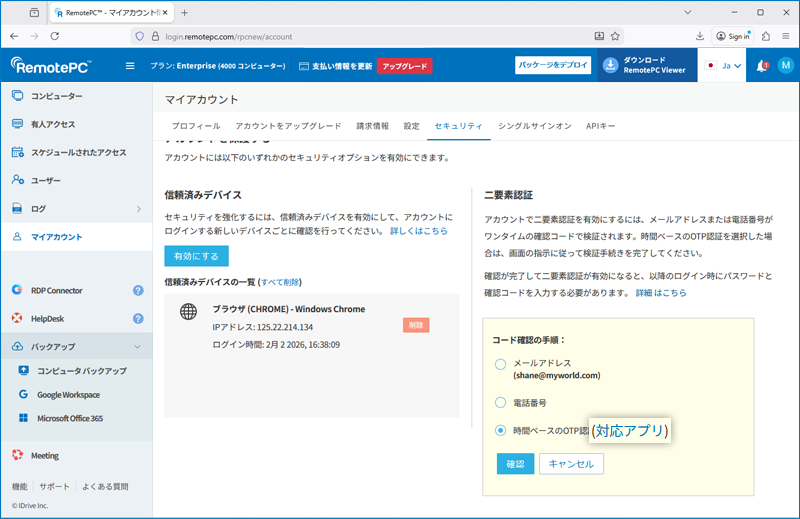Open the notifications bell
Viewport: 800px width, 519px height.
pos(761,66)
